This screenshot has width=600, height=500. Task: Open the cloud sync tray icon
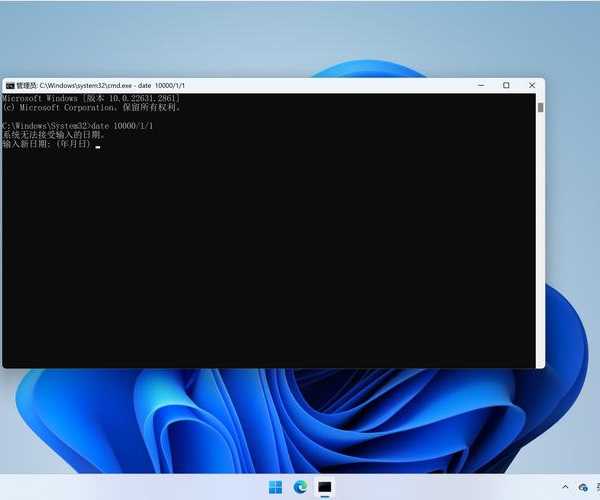(x=583, y=487)
